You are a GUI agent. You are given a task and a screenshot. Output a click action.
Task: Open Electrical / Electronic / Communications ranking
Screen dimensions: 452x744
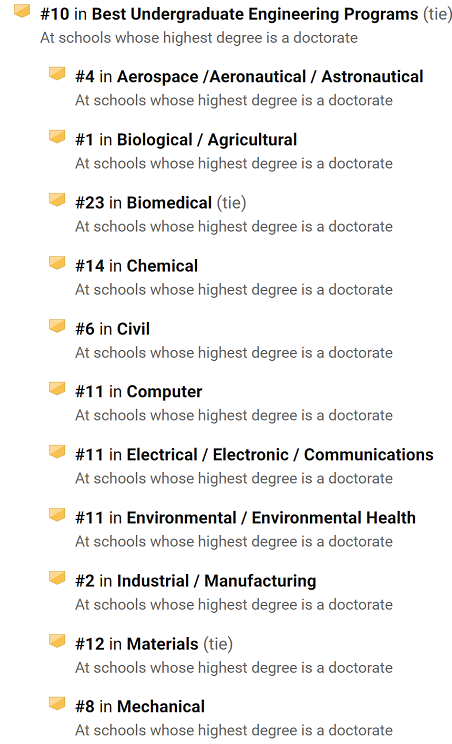280,455
